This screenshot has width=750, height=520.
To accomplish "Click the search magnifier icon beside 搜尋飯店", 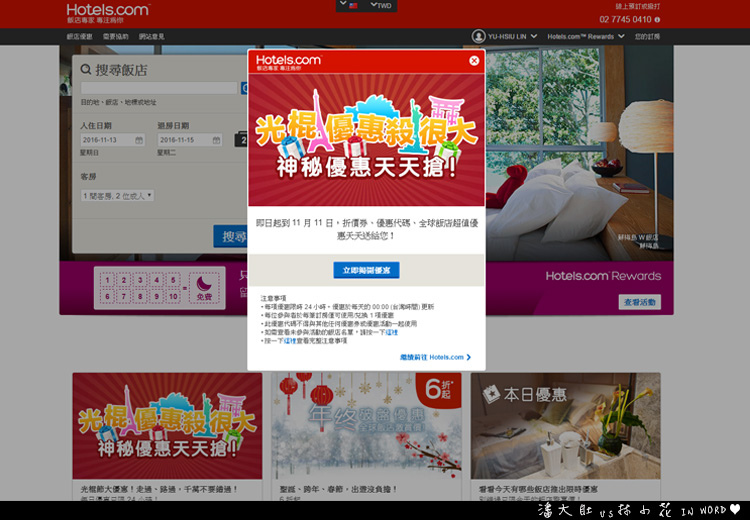I will [86, 69].
